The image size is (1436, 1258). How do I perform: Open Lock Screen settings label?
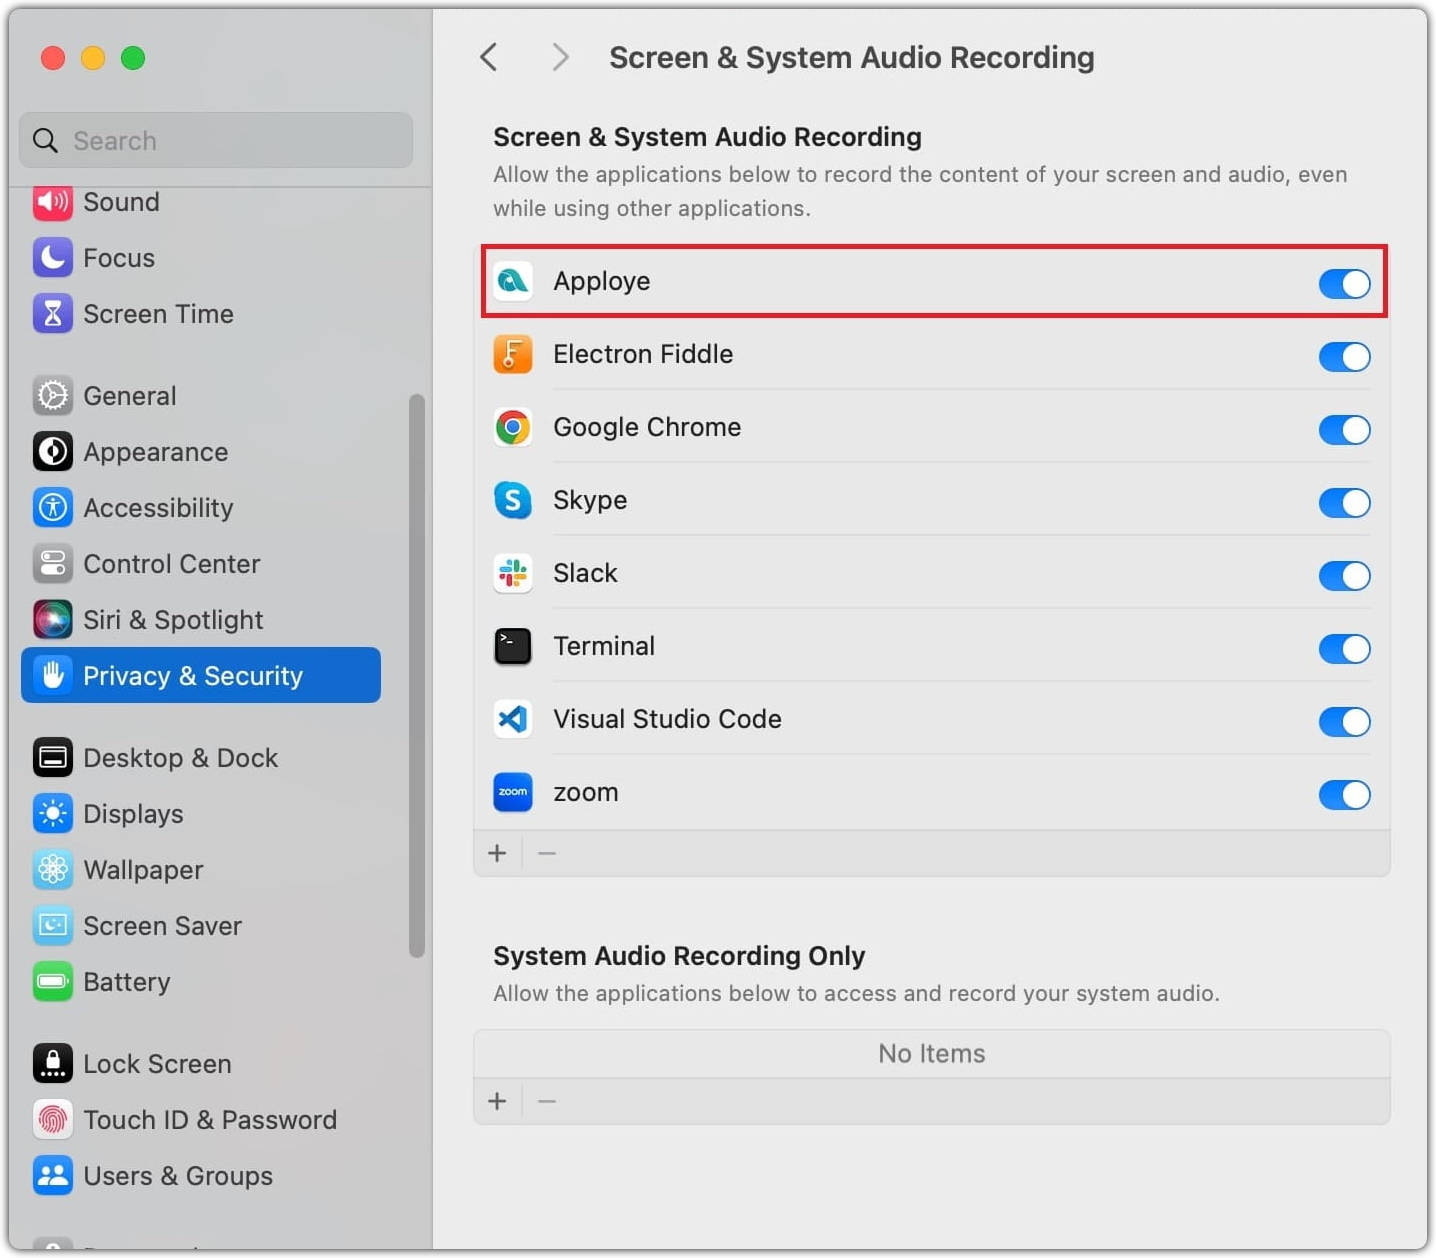pos(157,1064)
